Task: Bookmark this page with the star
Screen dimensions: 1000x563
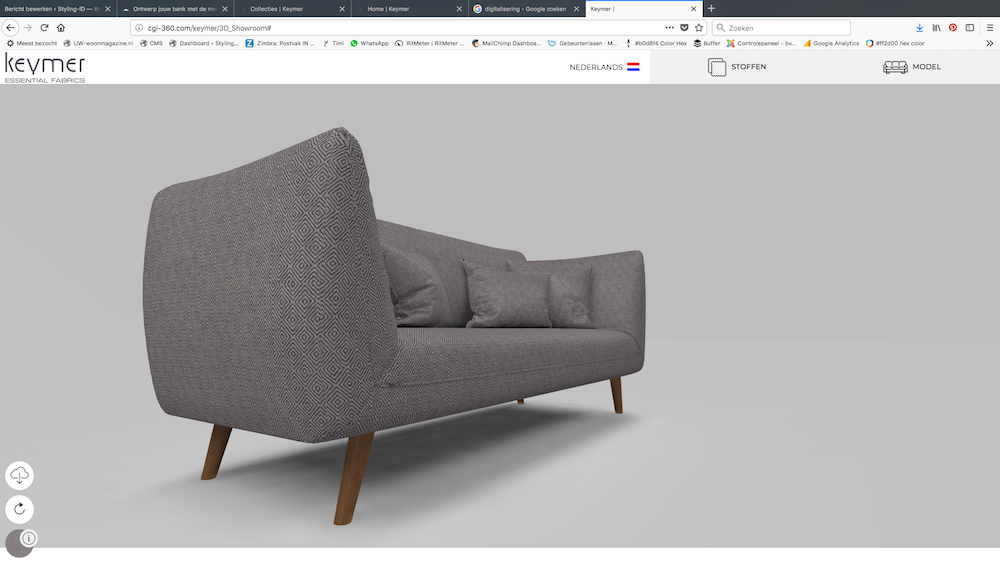Action: pyautogui.click(x=699, y=27)
